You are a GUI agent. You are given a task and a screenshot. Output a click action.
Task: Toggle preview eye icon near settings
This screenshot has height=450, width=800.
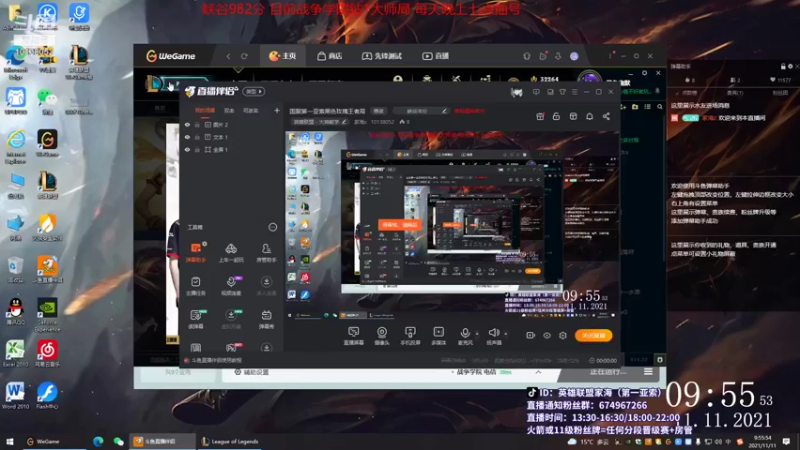tap(547, 335)
